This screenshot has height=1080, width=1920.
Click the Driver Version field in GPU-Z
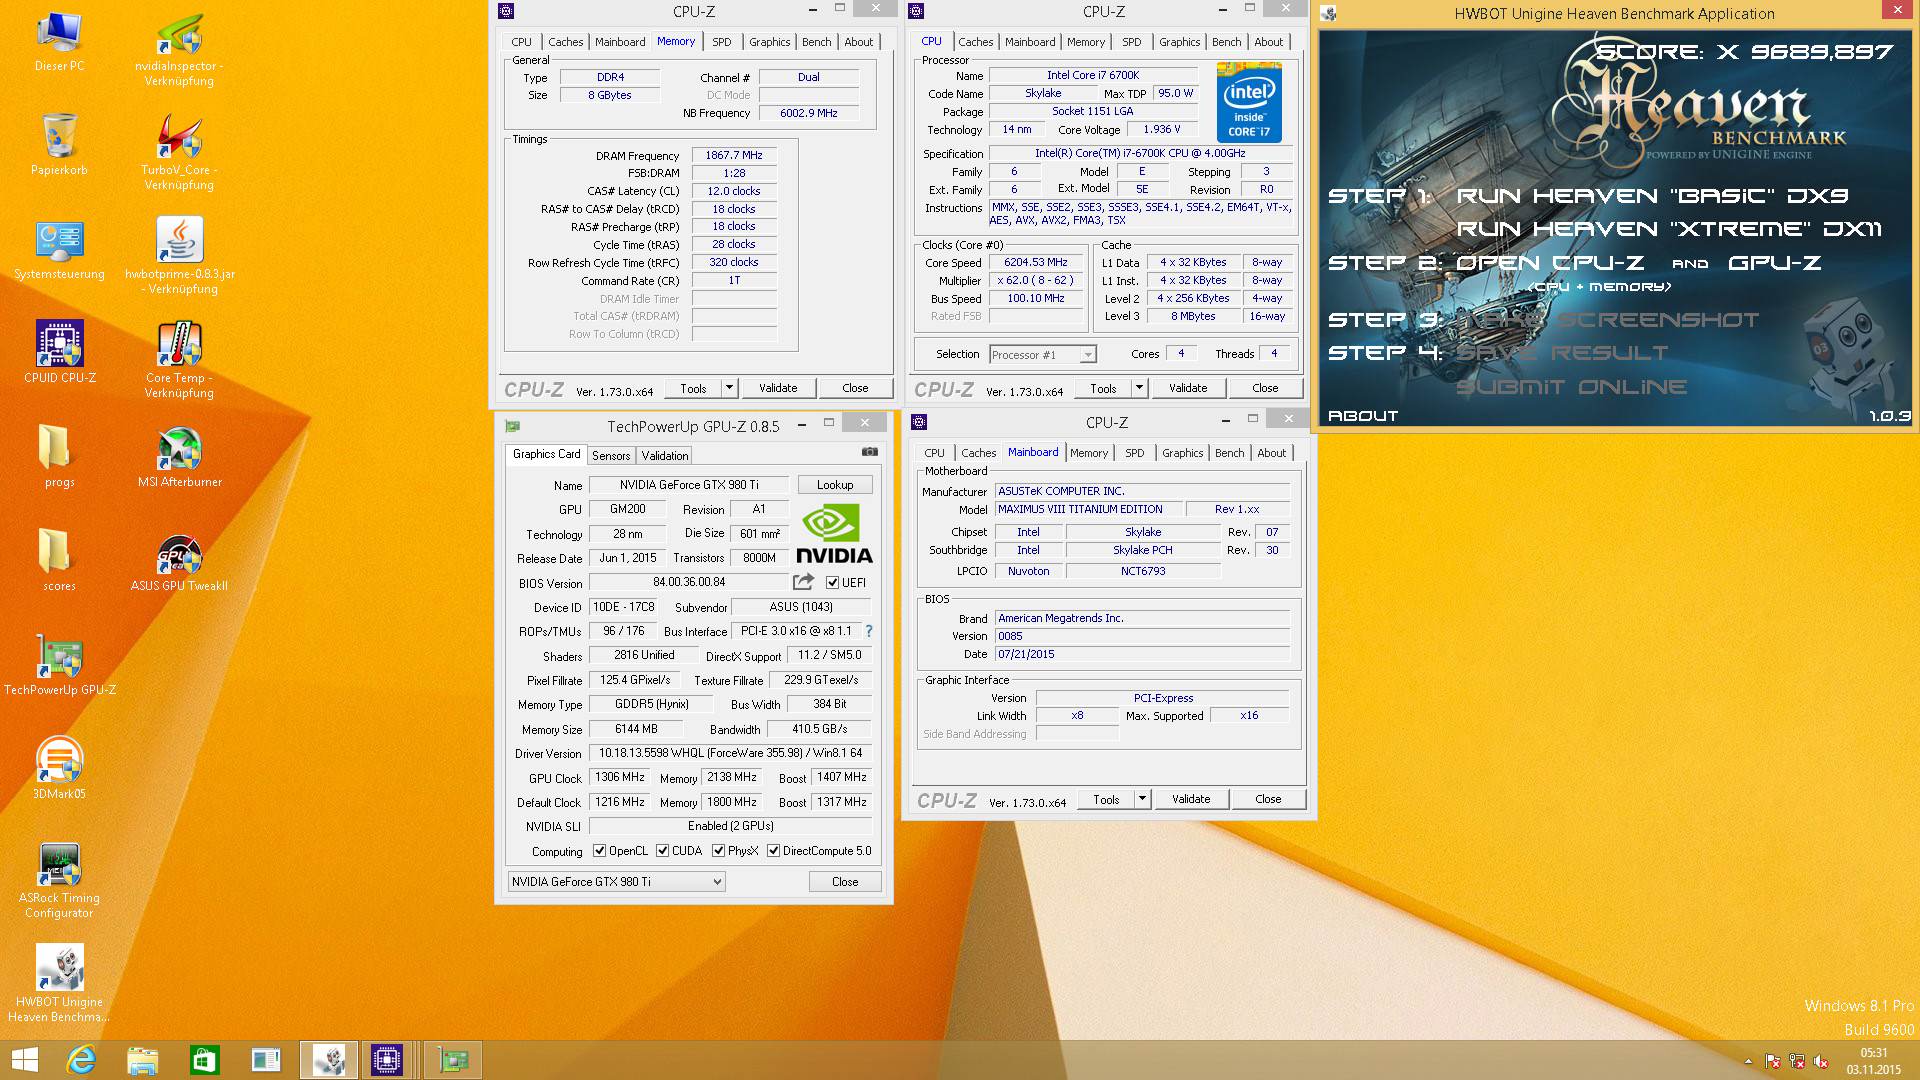tap(730, 753)
